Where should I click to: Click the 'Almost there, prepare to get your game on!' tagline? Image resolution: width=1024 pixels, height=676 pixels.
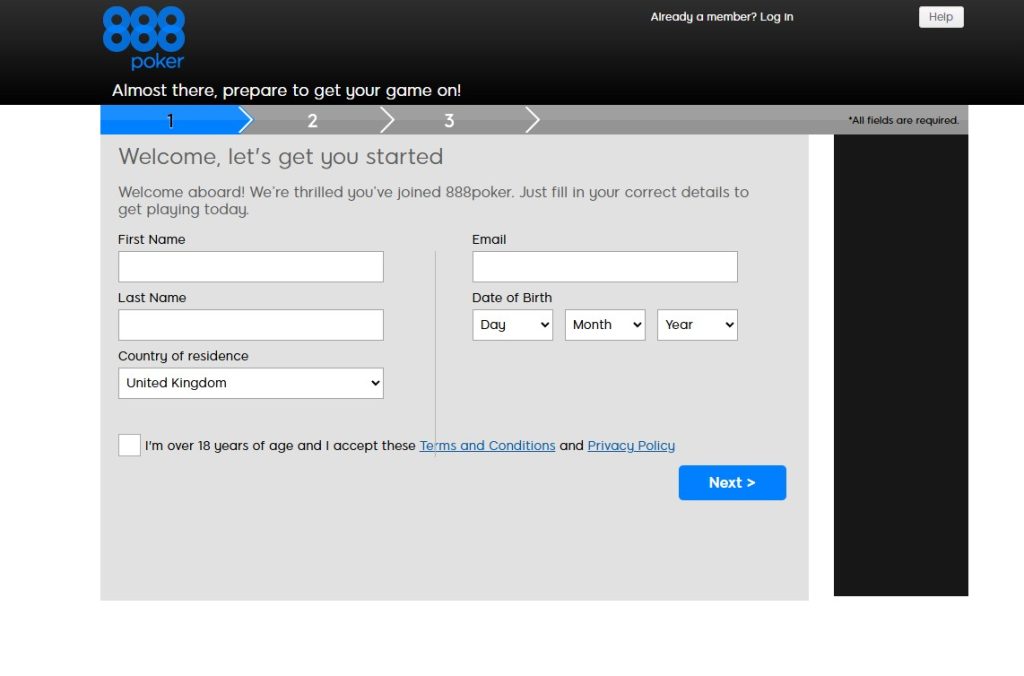286,90
